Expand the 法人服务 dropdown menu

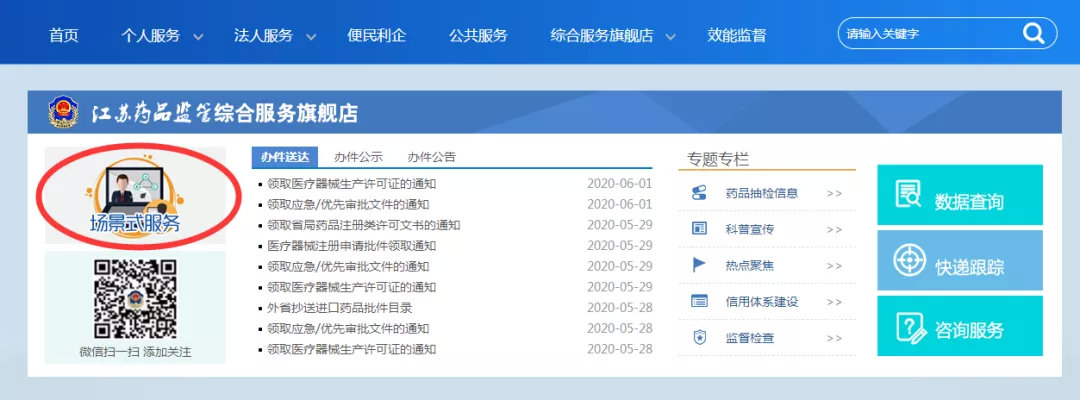pyautogui.click(x=275, y=36)
